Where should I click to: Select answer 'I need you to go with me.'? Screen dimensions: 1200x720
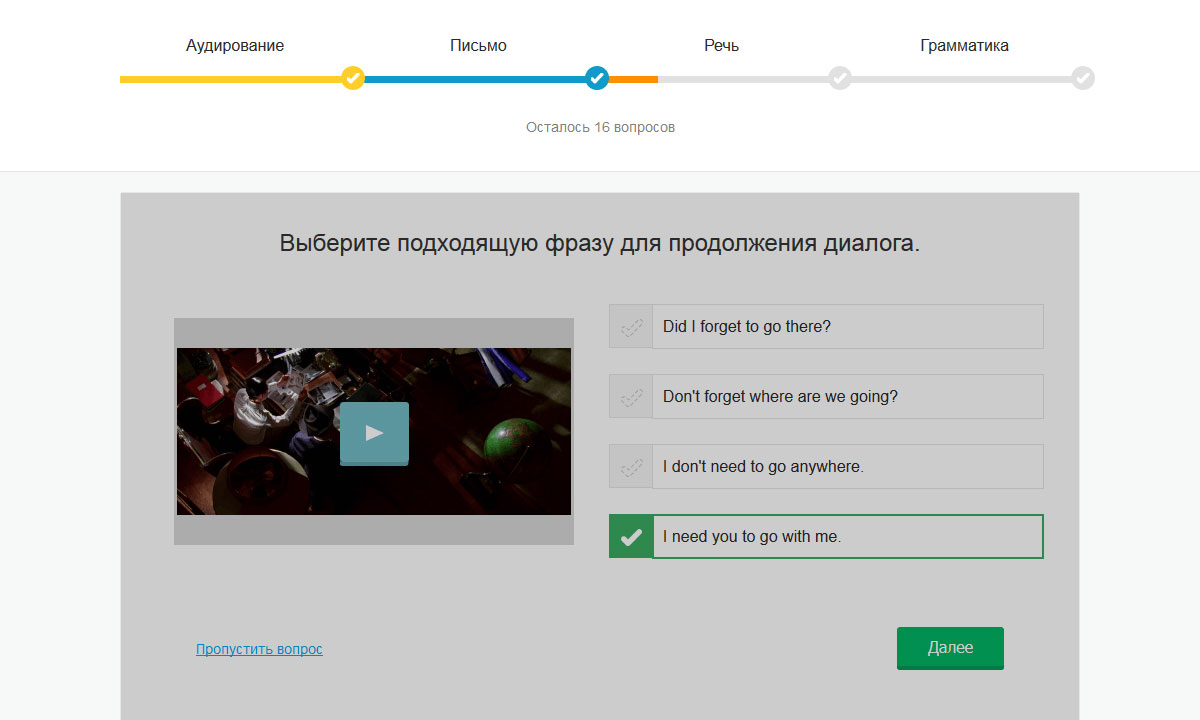coord(826,536)
